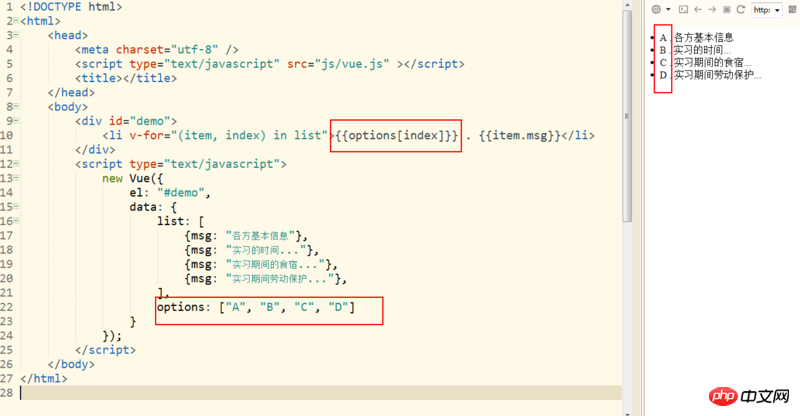The image size is (800, 416).
Task: Stop loading with the square stop icon
Action: (727, 9)
